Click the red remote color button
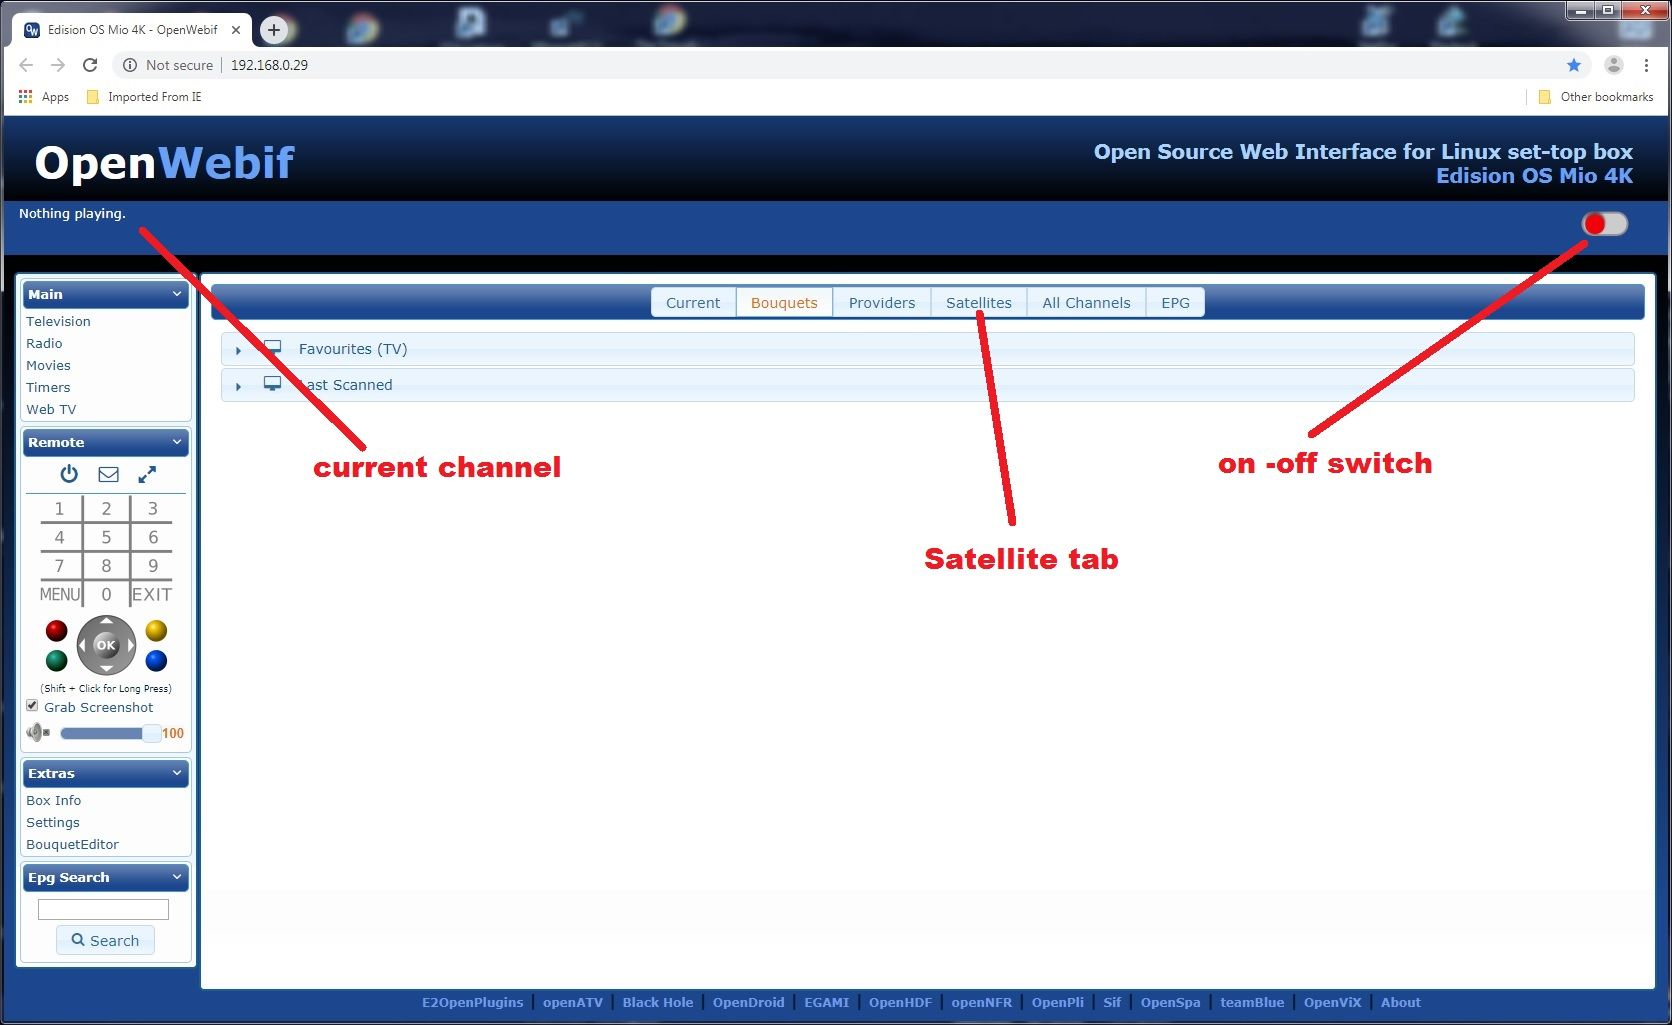Viewport: 1672px width, 1025px height. point(57,631)
